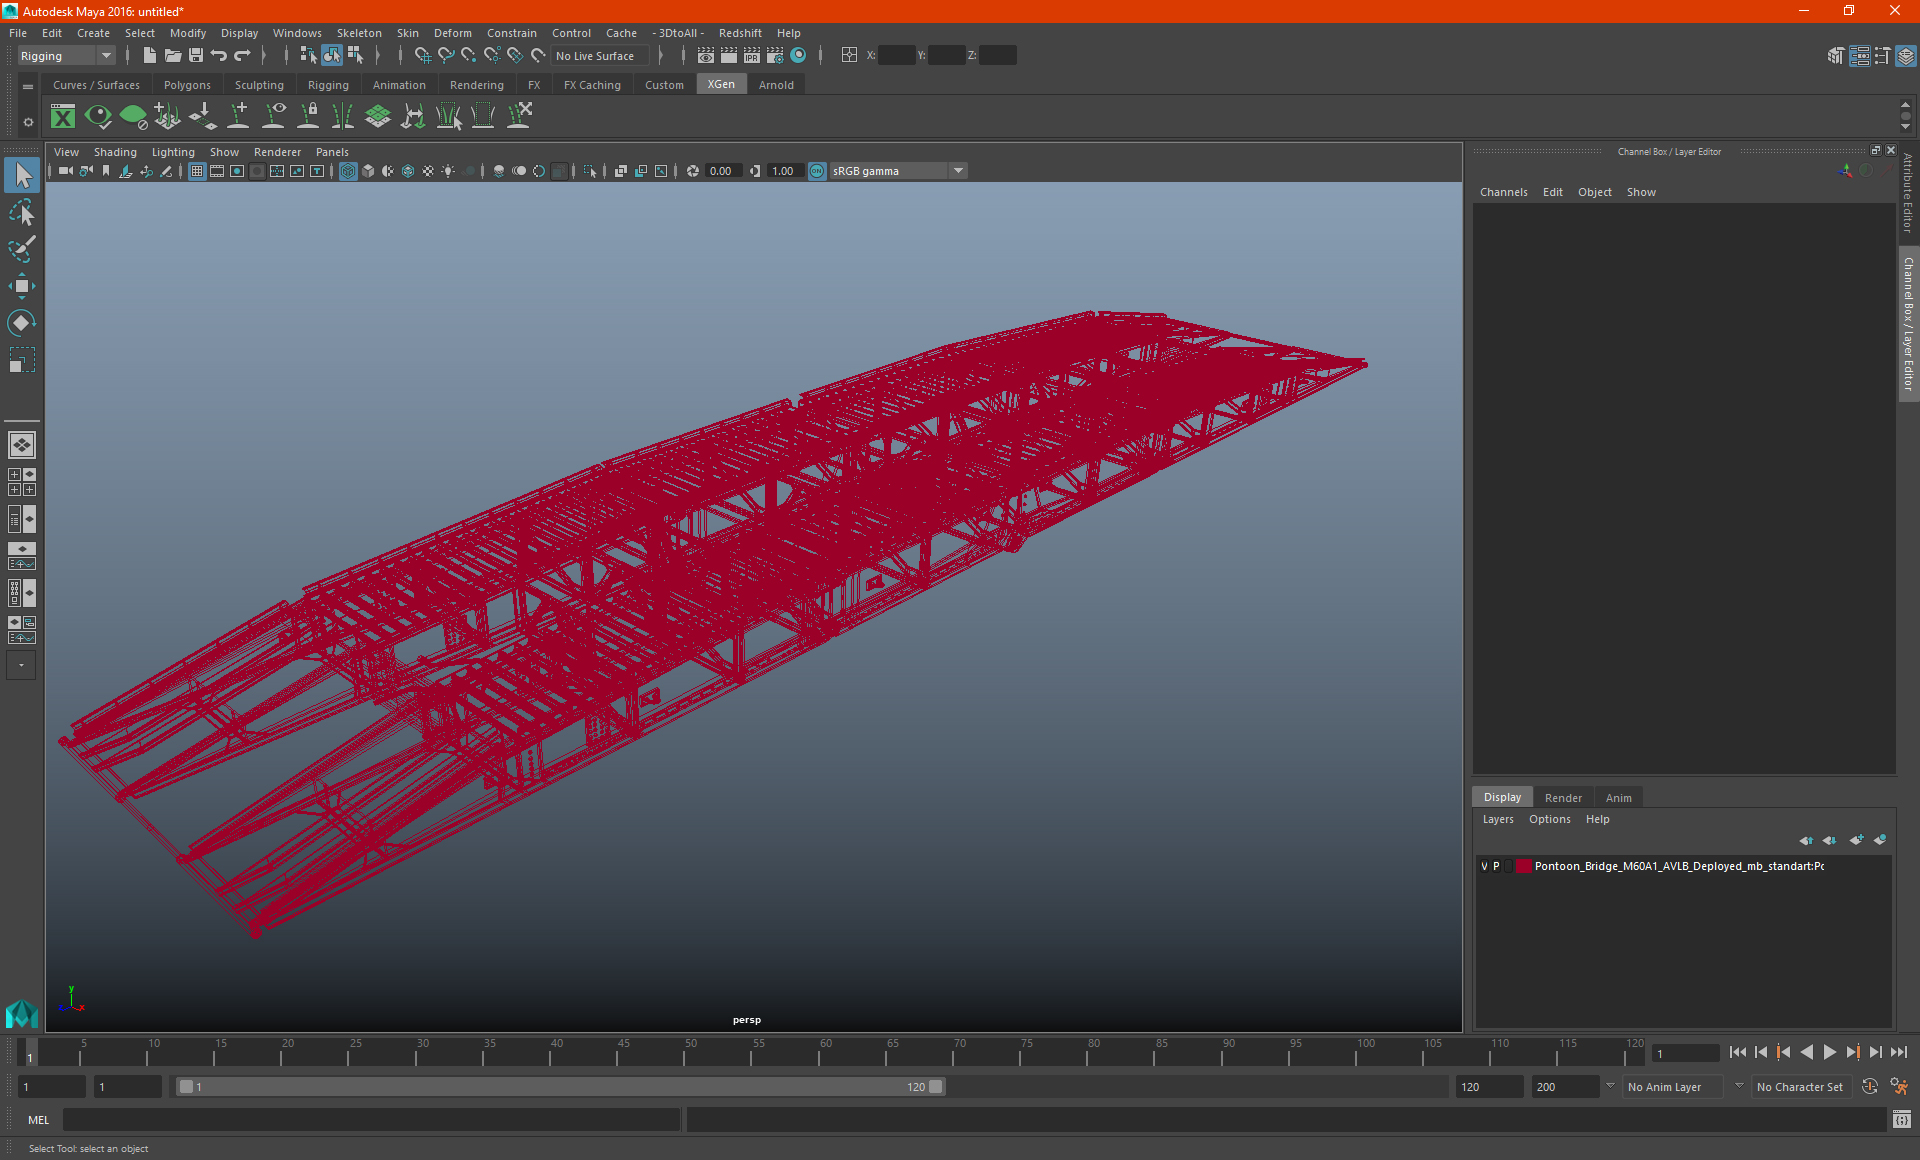Image resolution: width=1920 pixels, height=1160 pixels.
Task: Activate the Move tool
Action: pyautogui.click(x=22, y=286)
